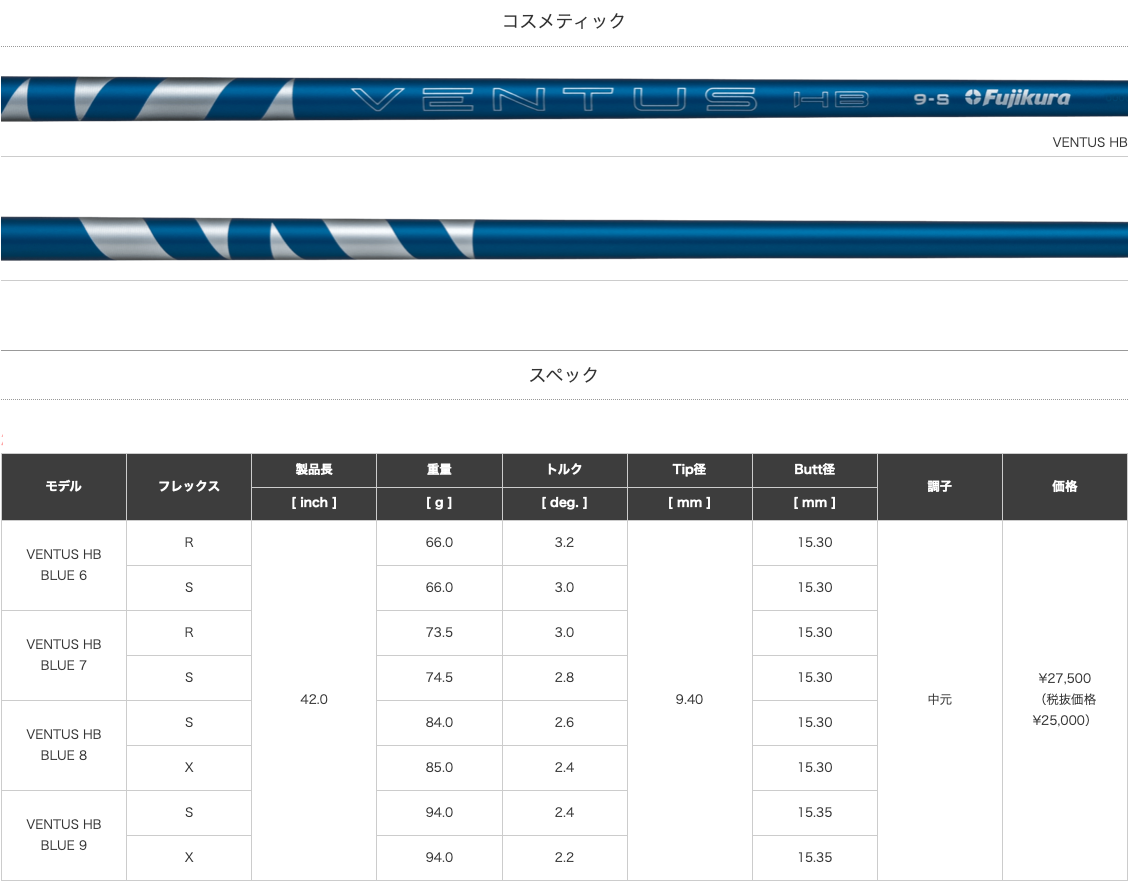Click the 3.2 torque value
This screenshot has height=892, width=1128.
(564, 542)
